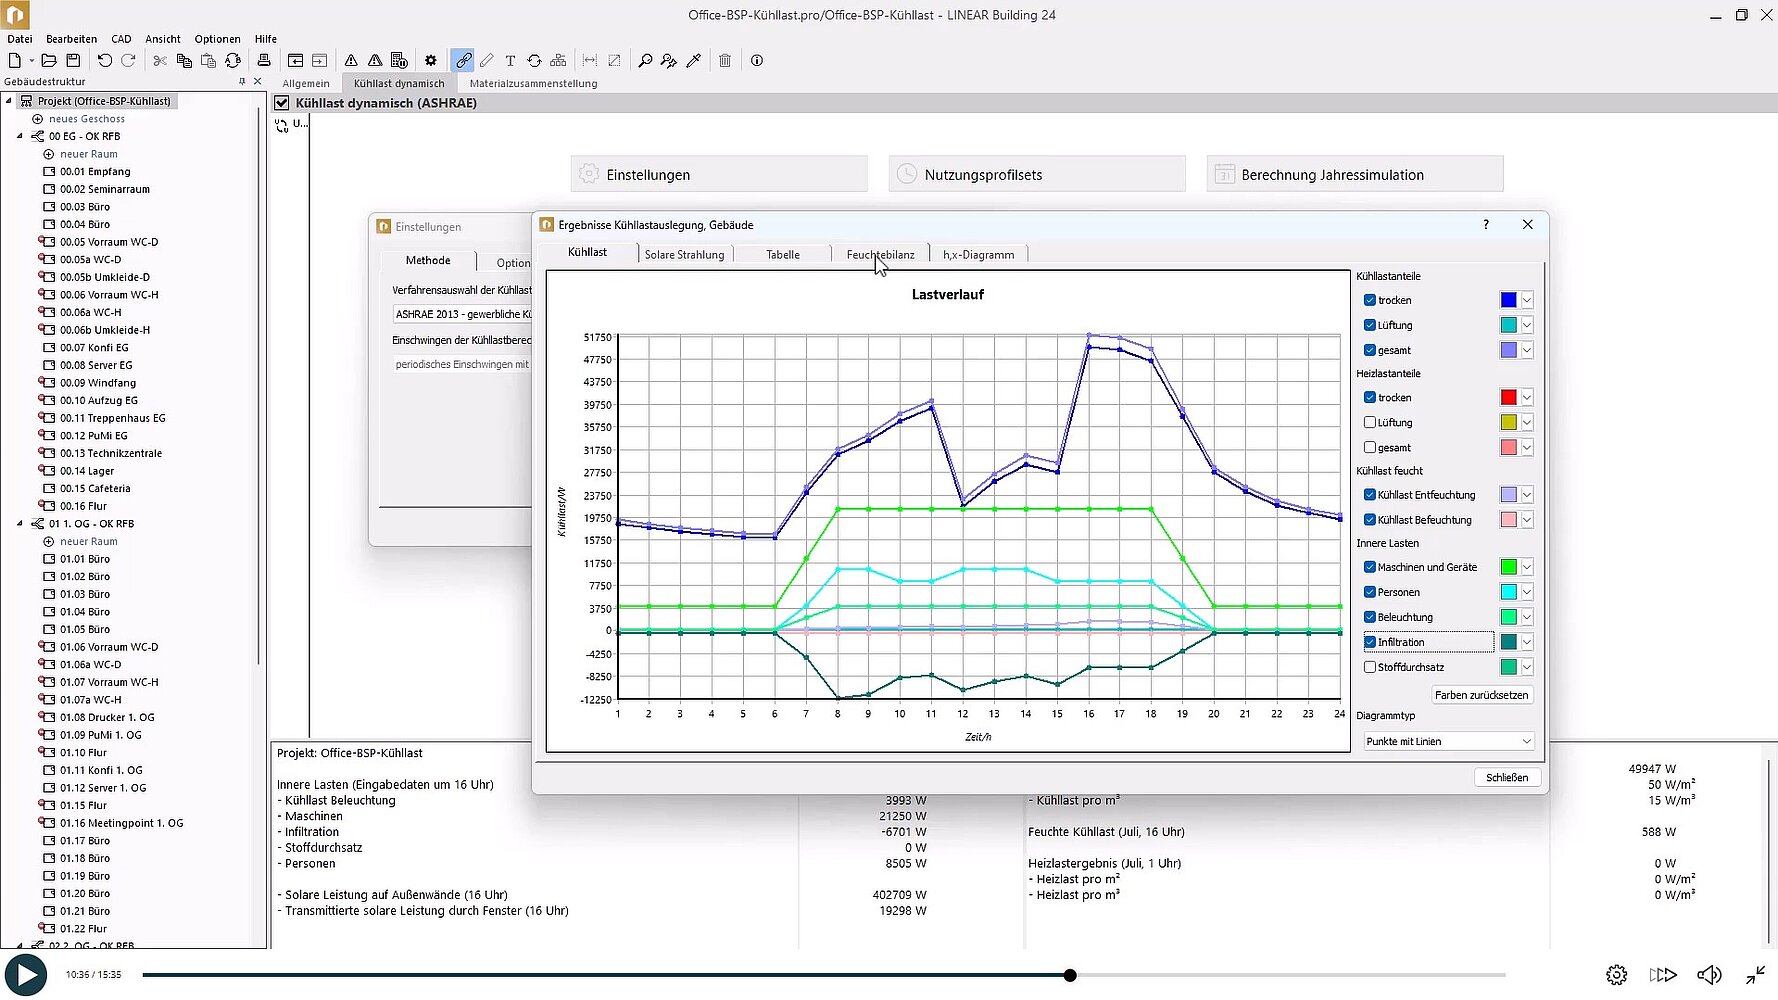
Task: Disable Maschinen und Geräte checkbox
Action: [1370, 567]
